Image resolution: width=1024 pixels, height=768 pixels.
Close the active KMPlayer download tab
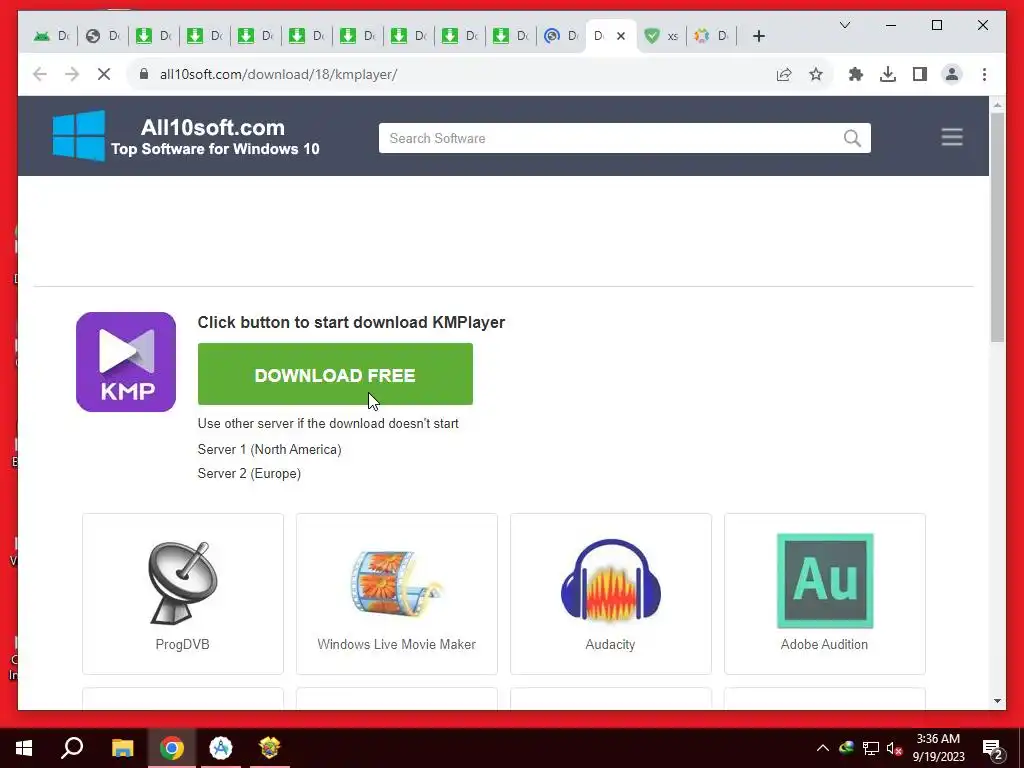point(621,36)
